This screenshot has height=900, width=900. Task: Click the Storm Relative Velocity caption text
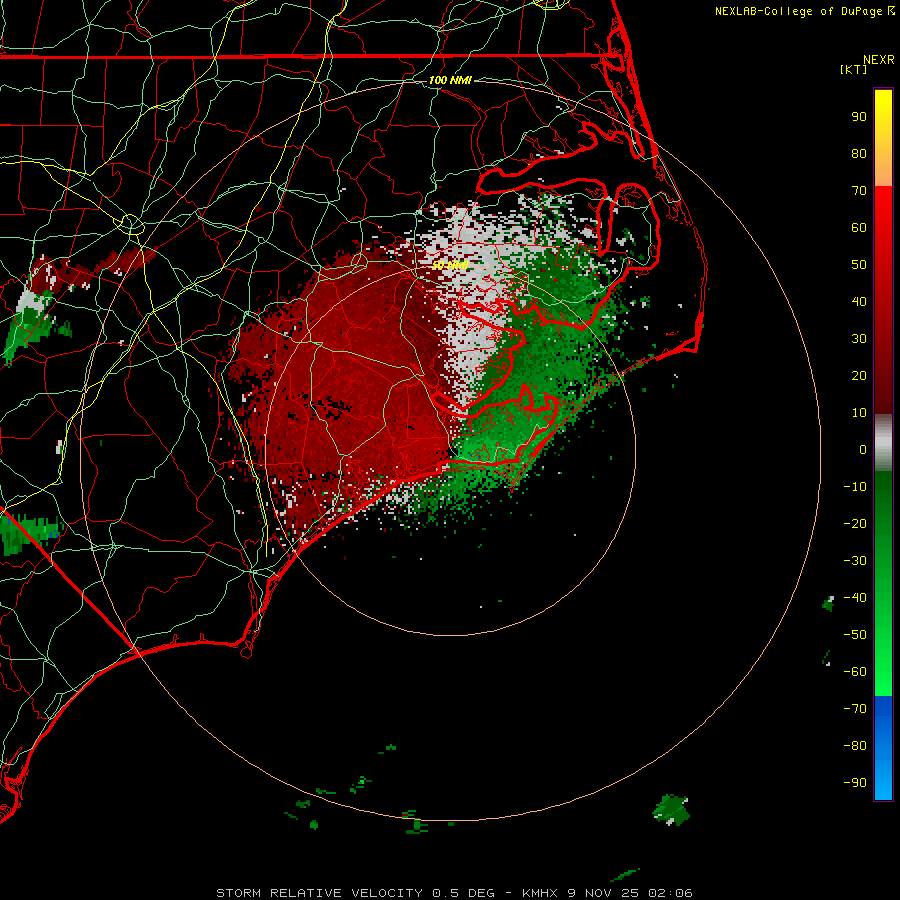coord(454,893)
